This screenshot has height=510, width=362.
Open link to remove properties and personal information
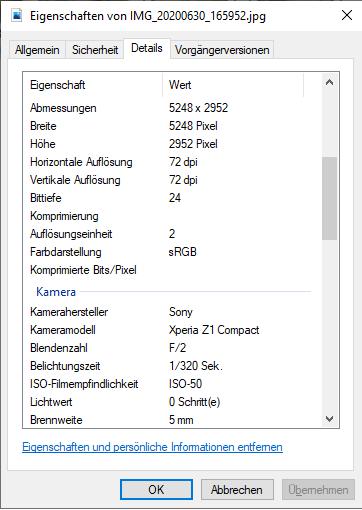152,447
